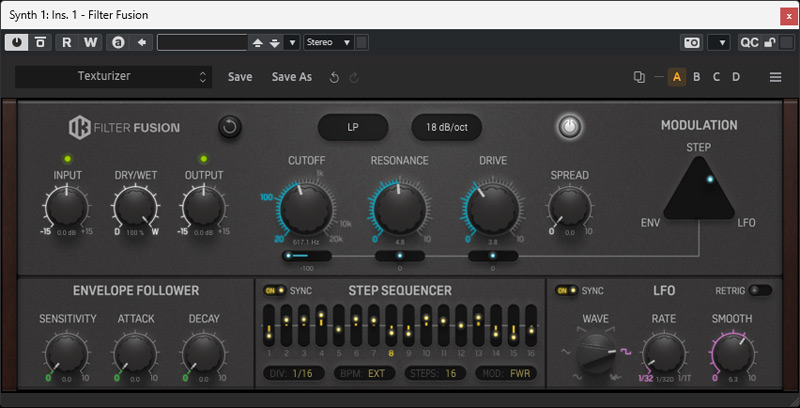Click the copy A/B settings icon
This screenshot has width=800, height=408.
pyautogui.click(x=639, y=77)
